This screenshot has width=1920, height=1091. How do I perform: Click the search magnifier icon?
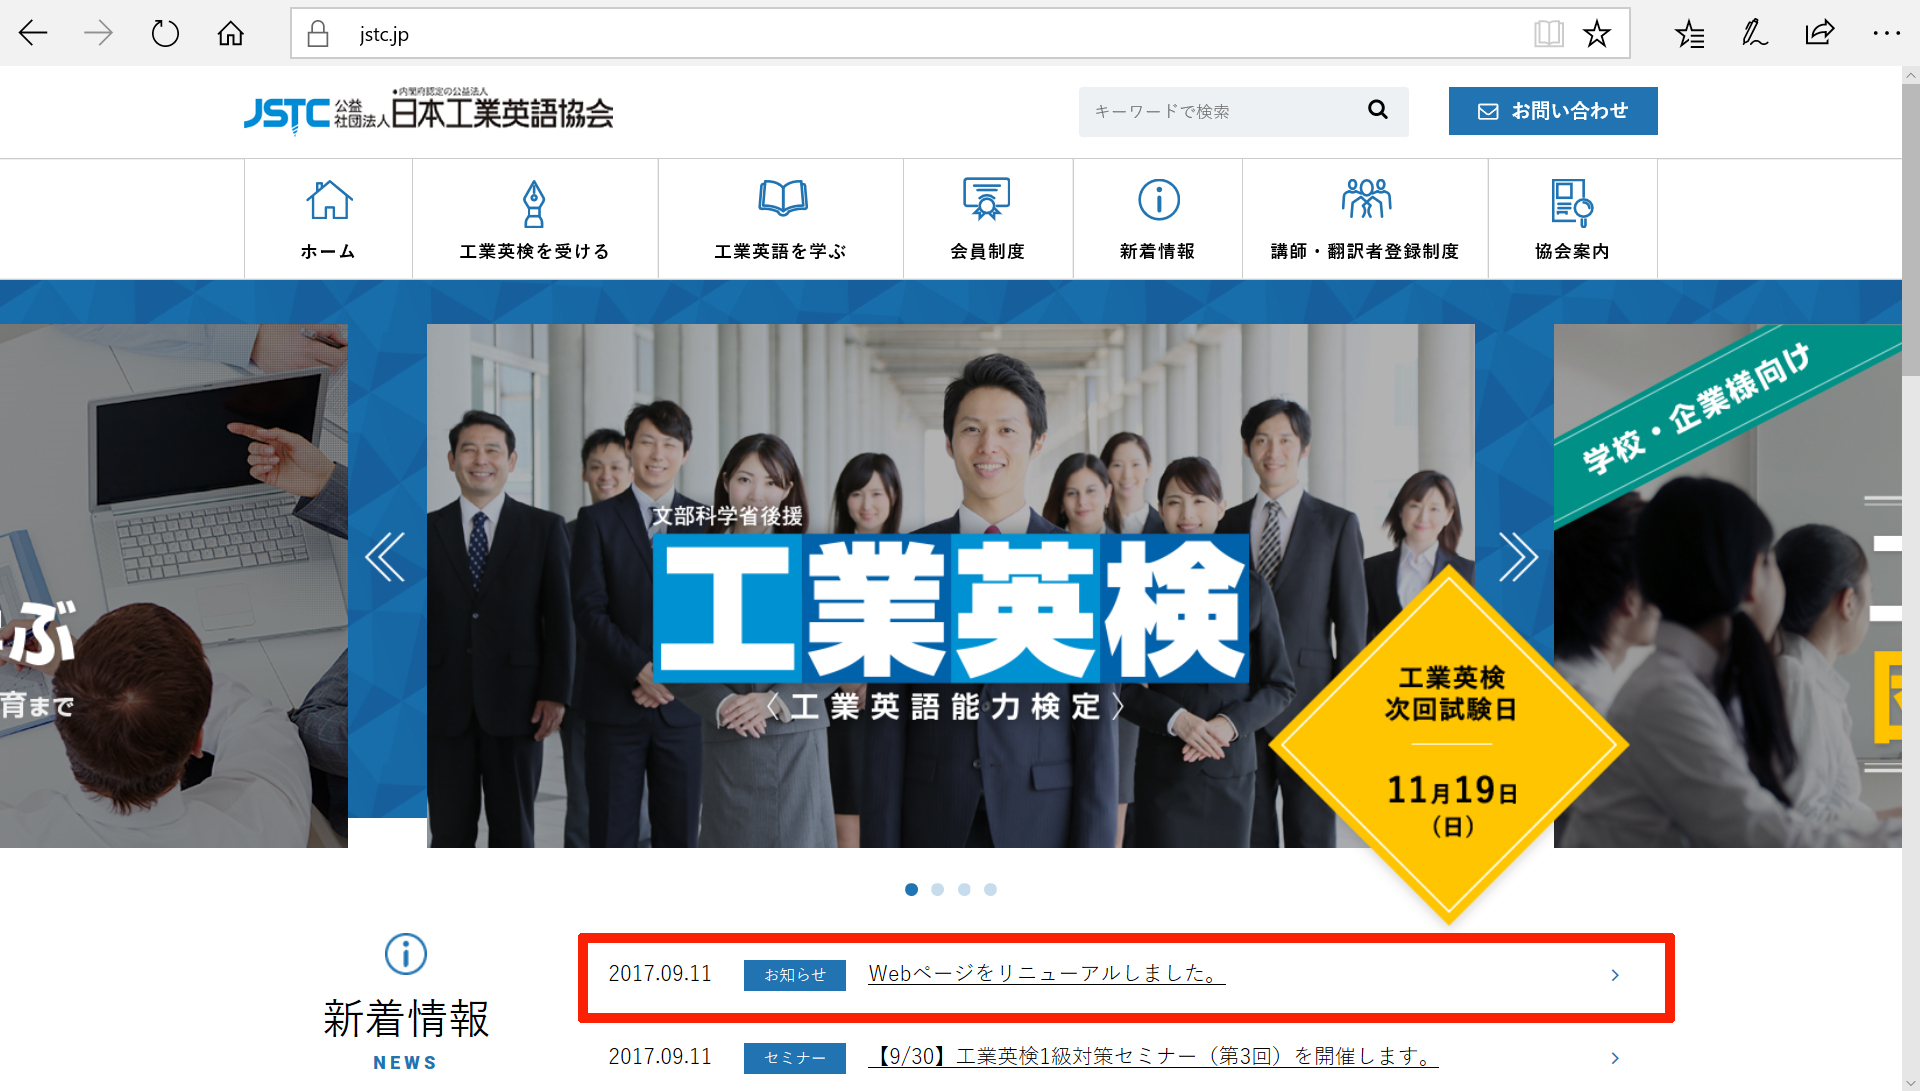click(1378, 110)
